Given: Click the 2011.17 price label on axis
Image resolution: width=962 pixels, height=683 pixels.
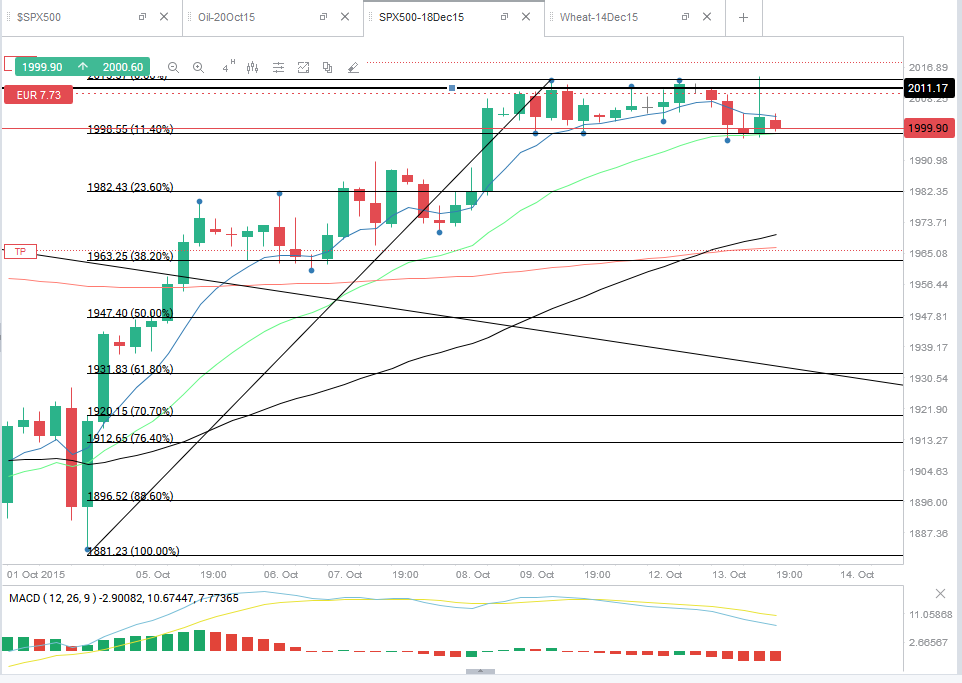Looking at the screenshot, I should tap(928, 88).
